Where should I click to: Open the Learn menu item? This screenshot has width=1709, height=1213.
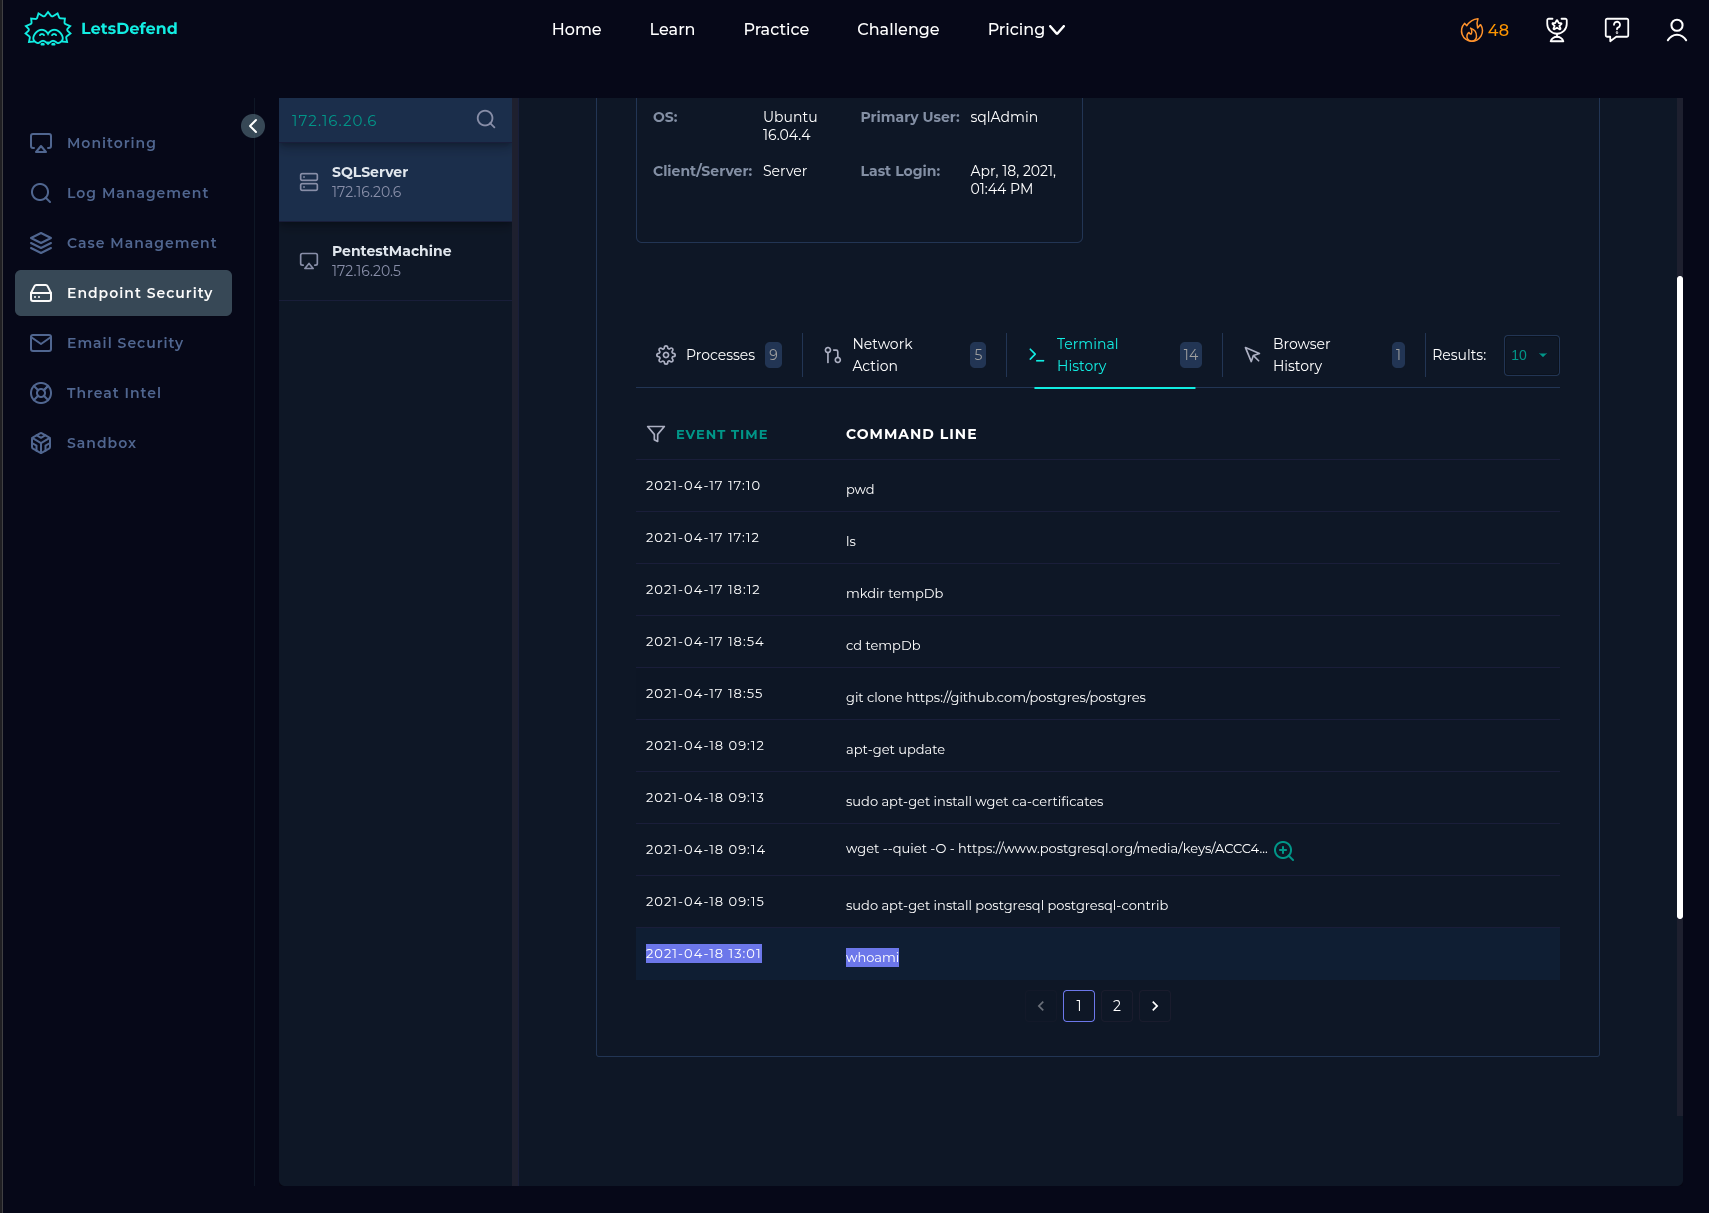[672, 30]
